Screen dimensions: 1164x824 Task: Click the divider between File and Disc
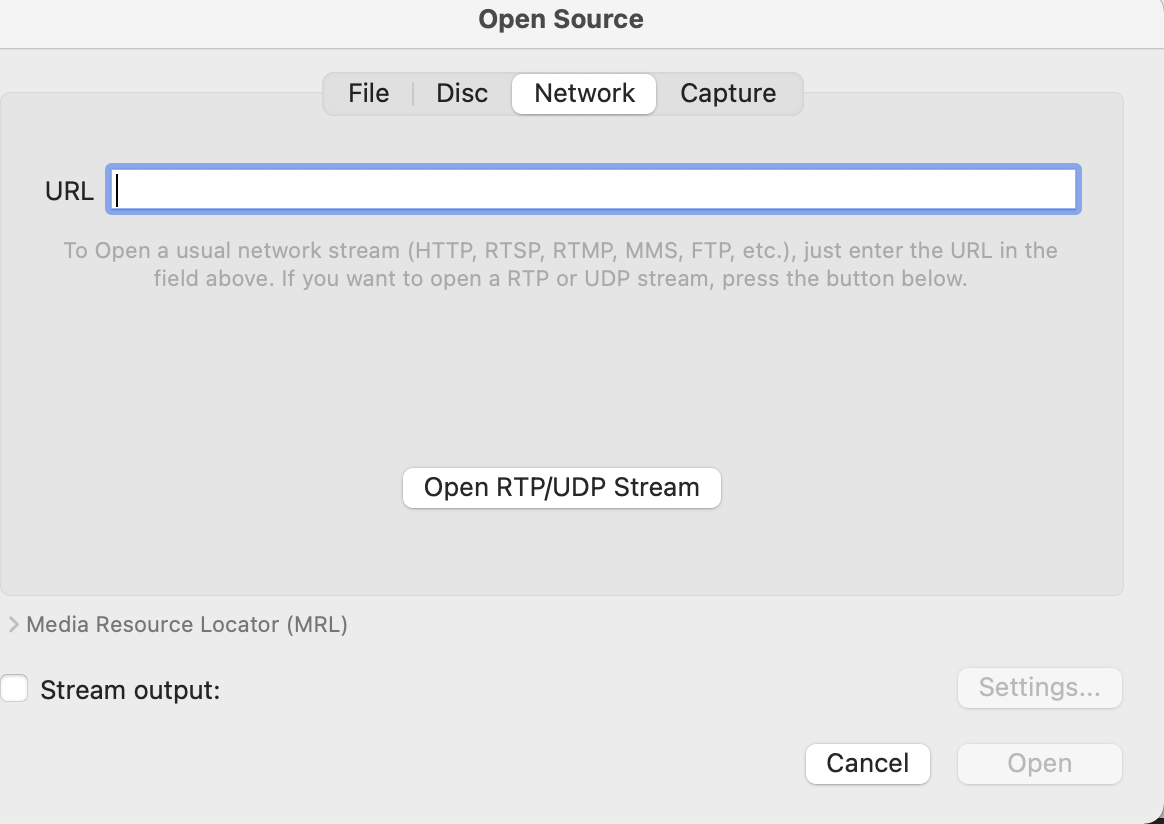point(413,94)
